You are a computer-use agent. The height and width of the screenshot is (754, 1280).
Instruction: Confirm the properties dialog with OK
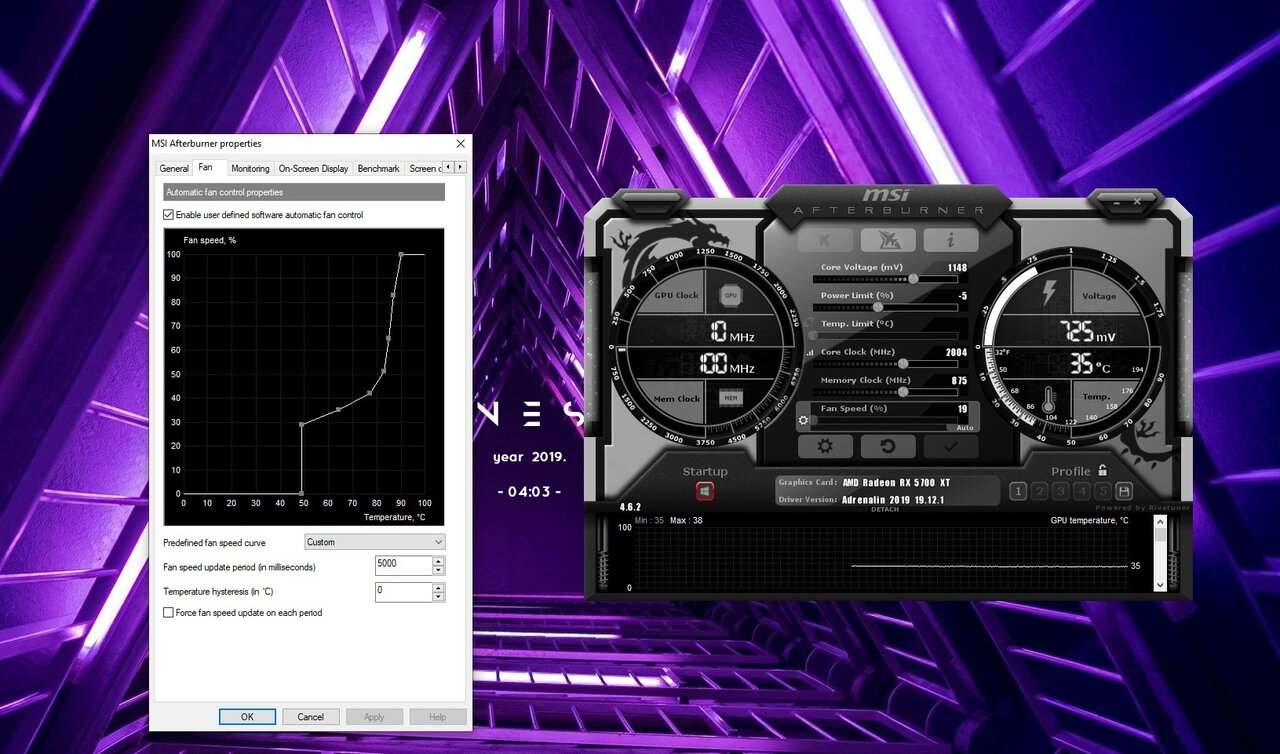click(x=247, y=716)
